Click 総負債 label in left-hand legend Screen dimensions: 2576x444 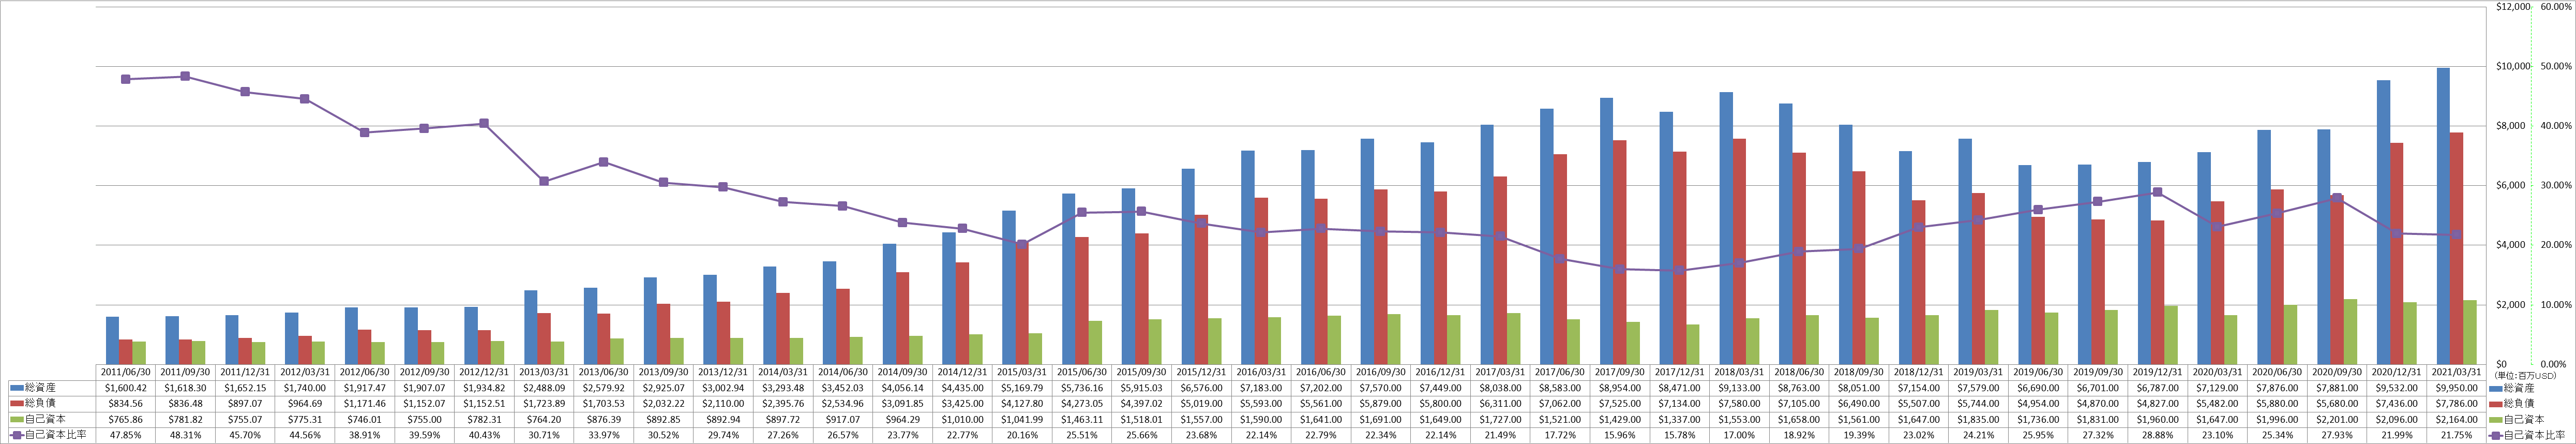(40, 403)
